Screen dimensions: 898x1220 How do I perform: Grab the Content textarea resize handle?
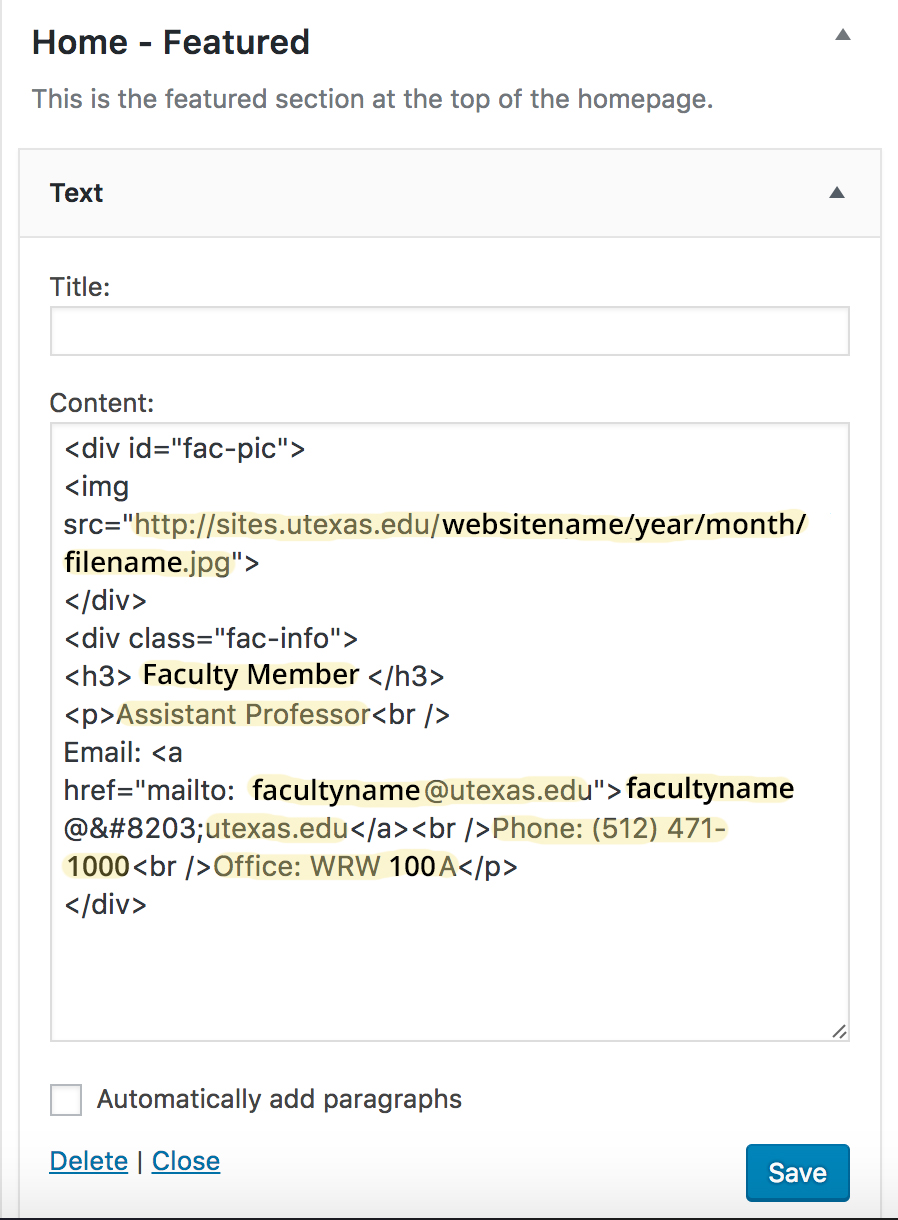[838, 1031]
